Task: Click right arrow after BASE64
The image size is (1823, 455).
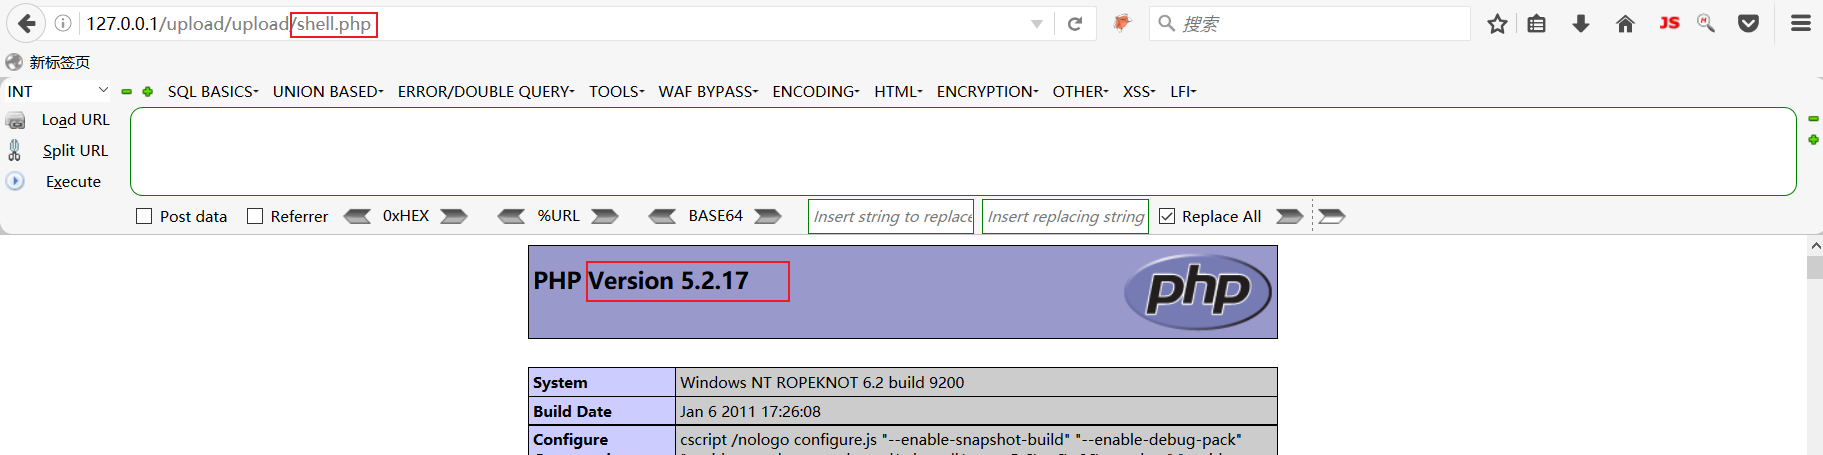Action: (768, 216)
